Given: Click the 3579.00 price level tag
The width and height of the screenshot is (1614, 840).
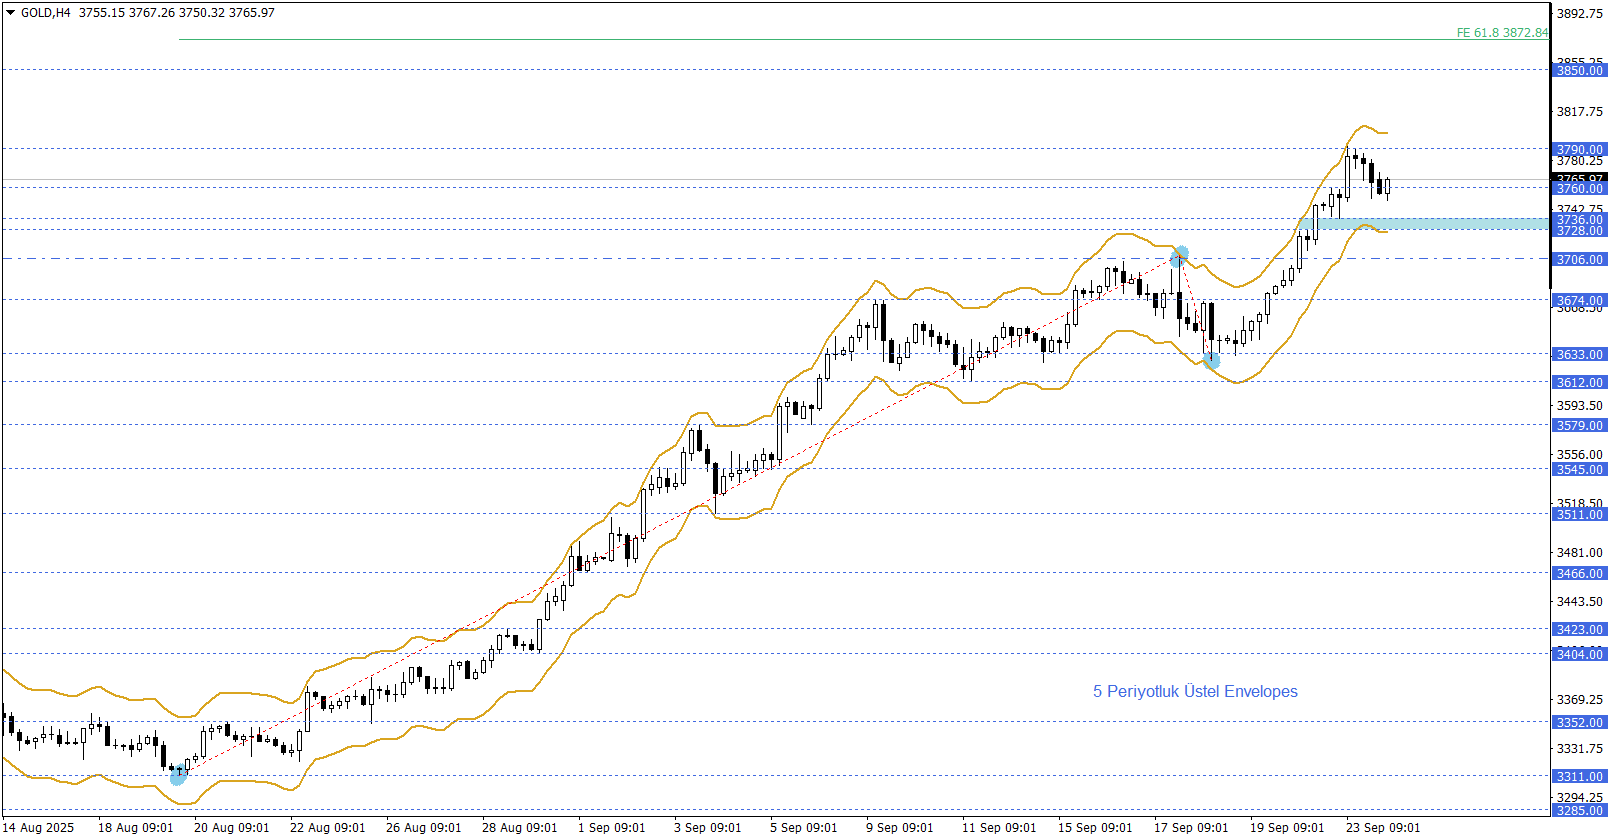Looking at the screenshot, I should point(1579,425).
